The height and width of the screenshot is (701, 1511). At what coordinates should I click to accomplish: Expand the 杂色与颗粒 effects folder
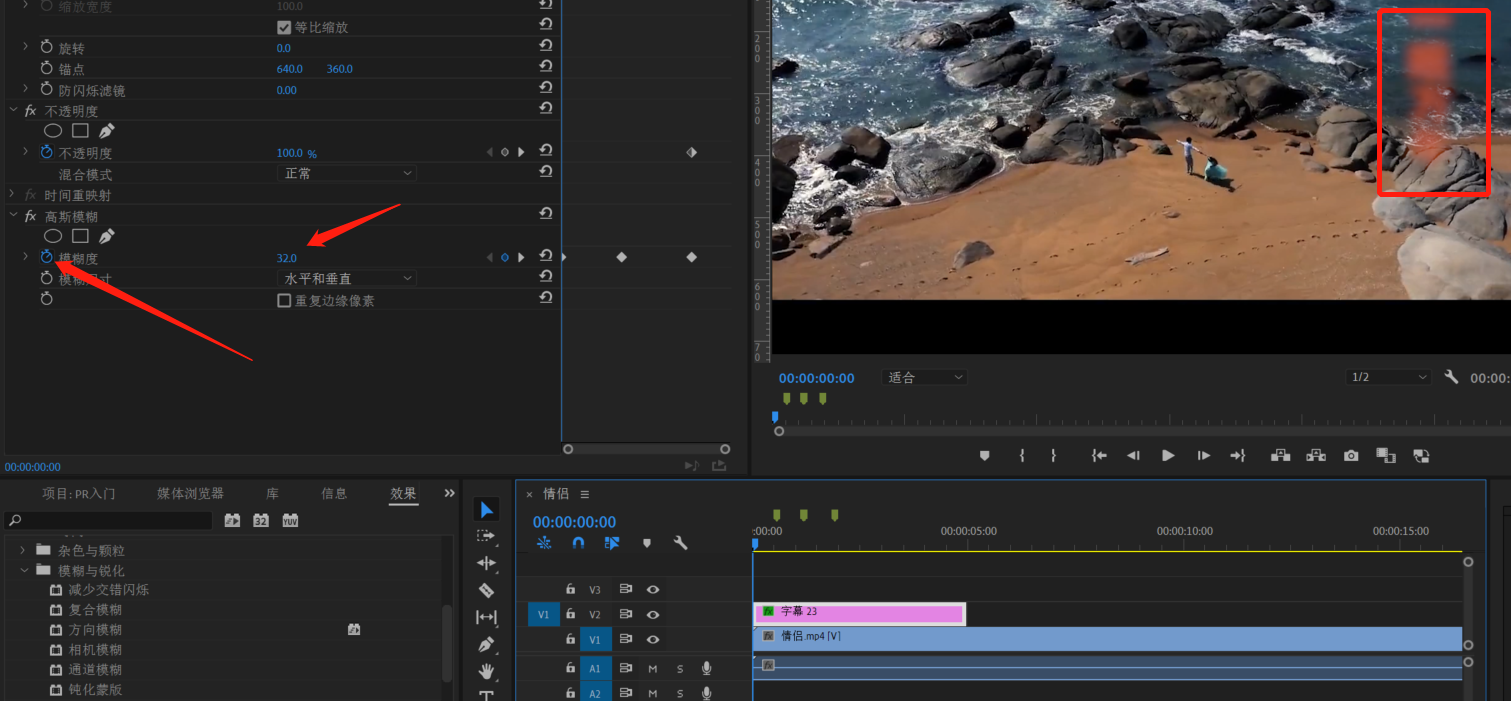tap(23, 550)
